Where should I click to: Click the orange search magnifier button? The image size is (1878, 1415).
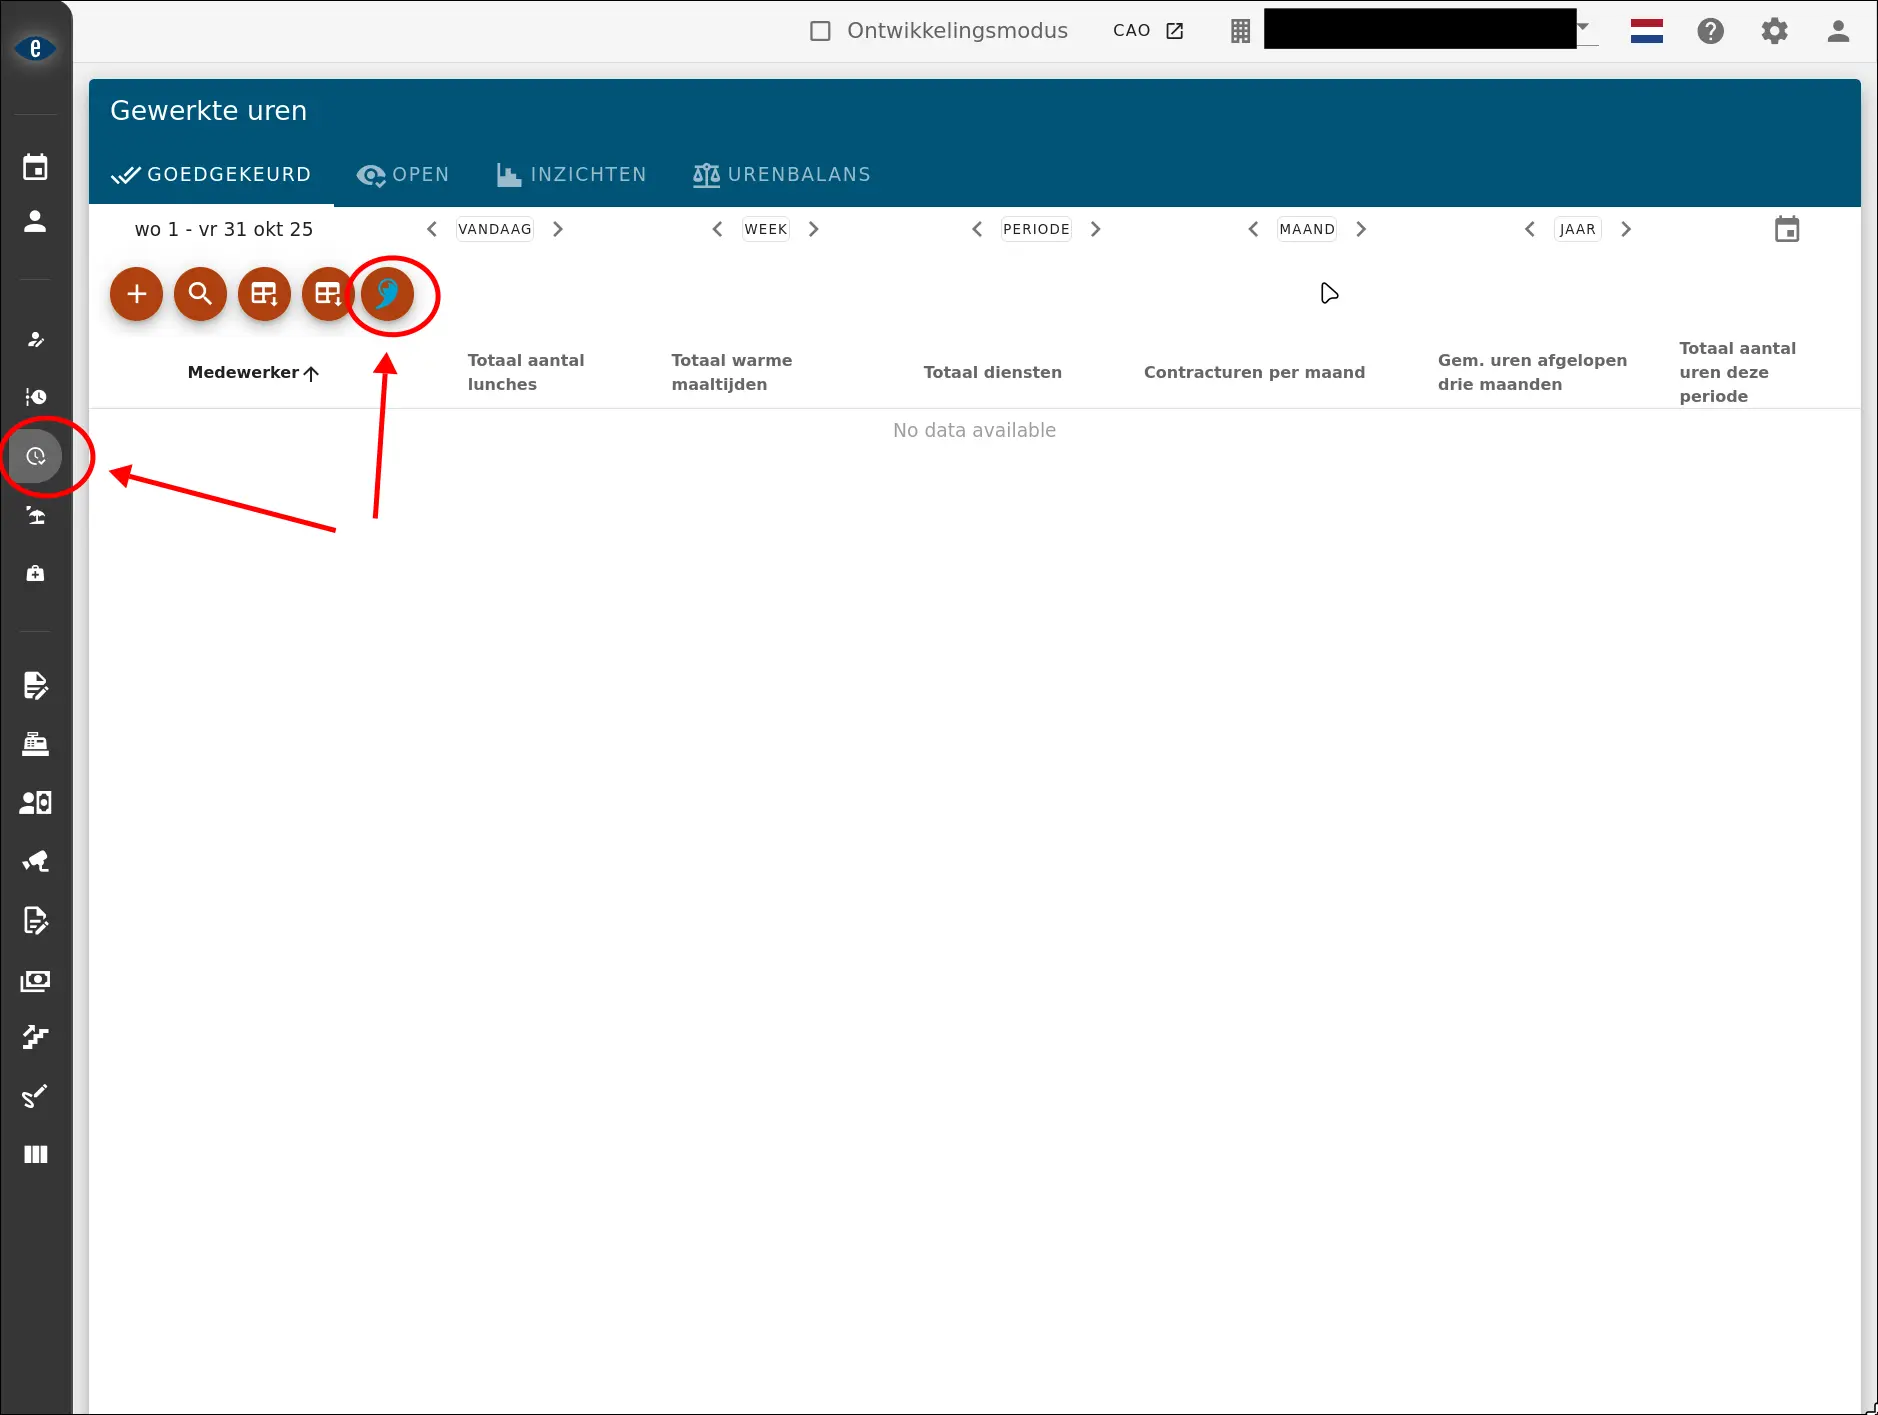(200, 294)
